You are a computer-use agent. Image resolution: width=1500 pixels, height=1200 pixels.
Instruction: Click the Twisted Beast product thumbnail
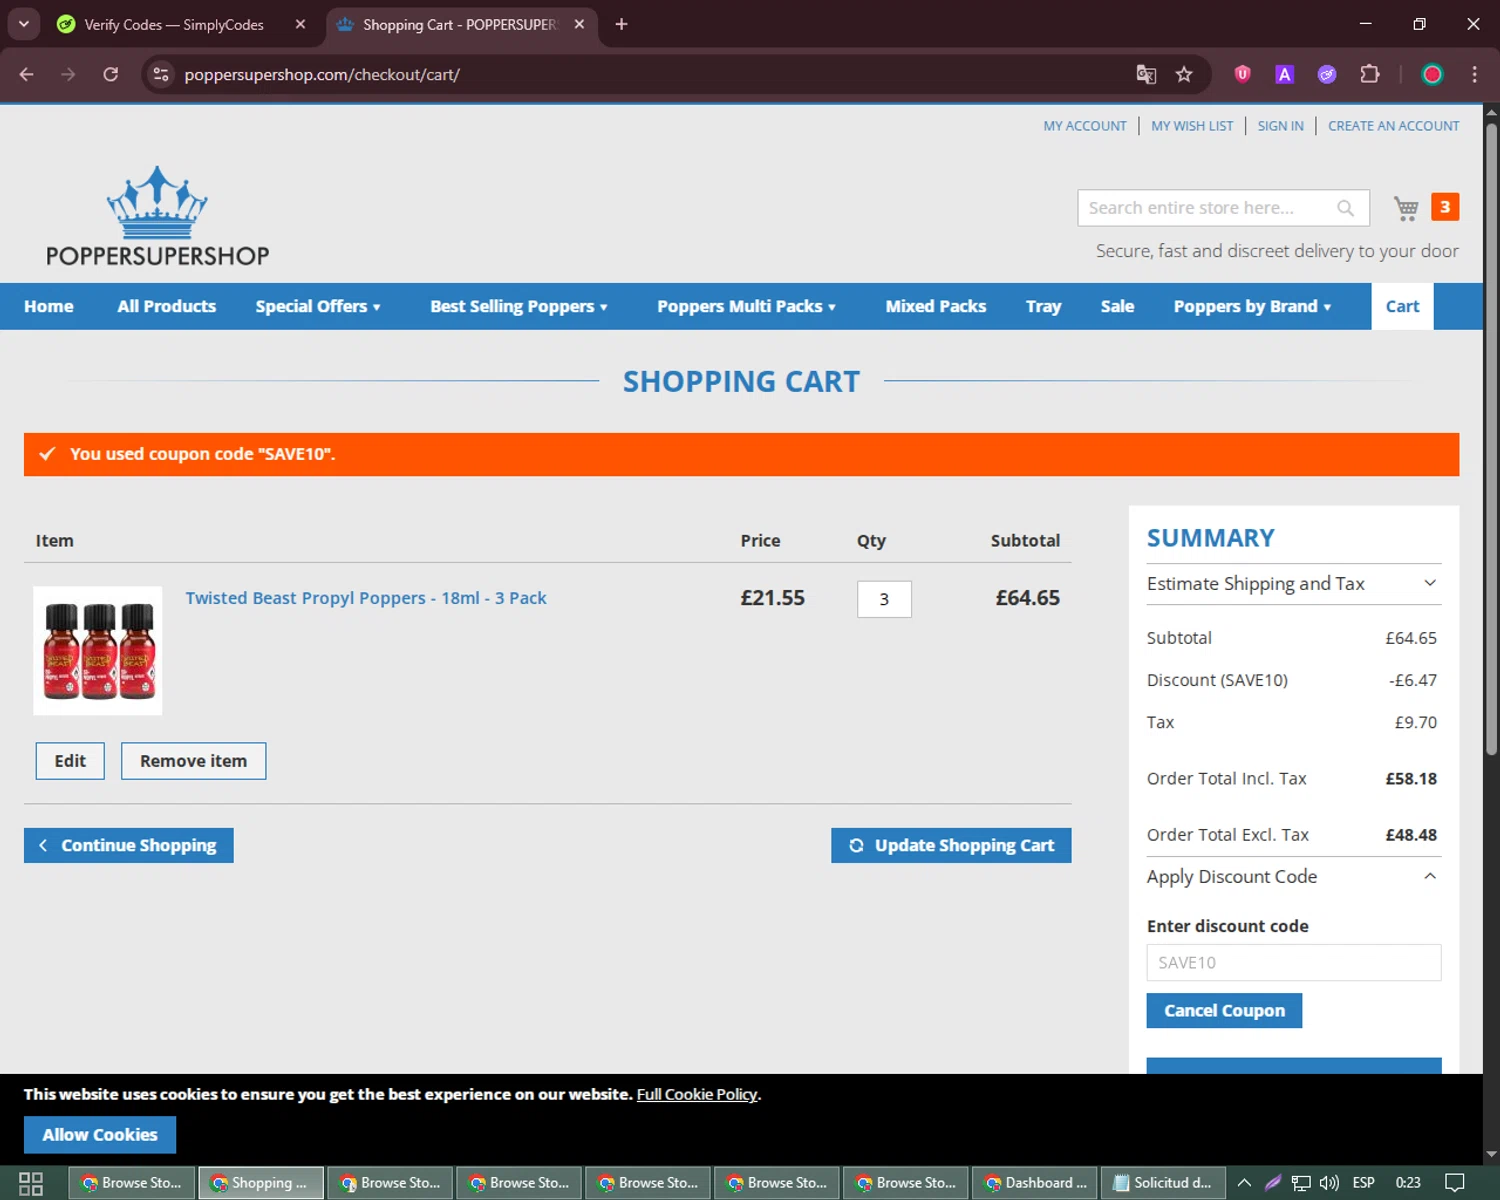[x=98, y=651]
